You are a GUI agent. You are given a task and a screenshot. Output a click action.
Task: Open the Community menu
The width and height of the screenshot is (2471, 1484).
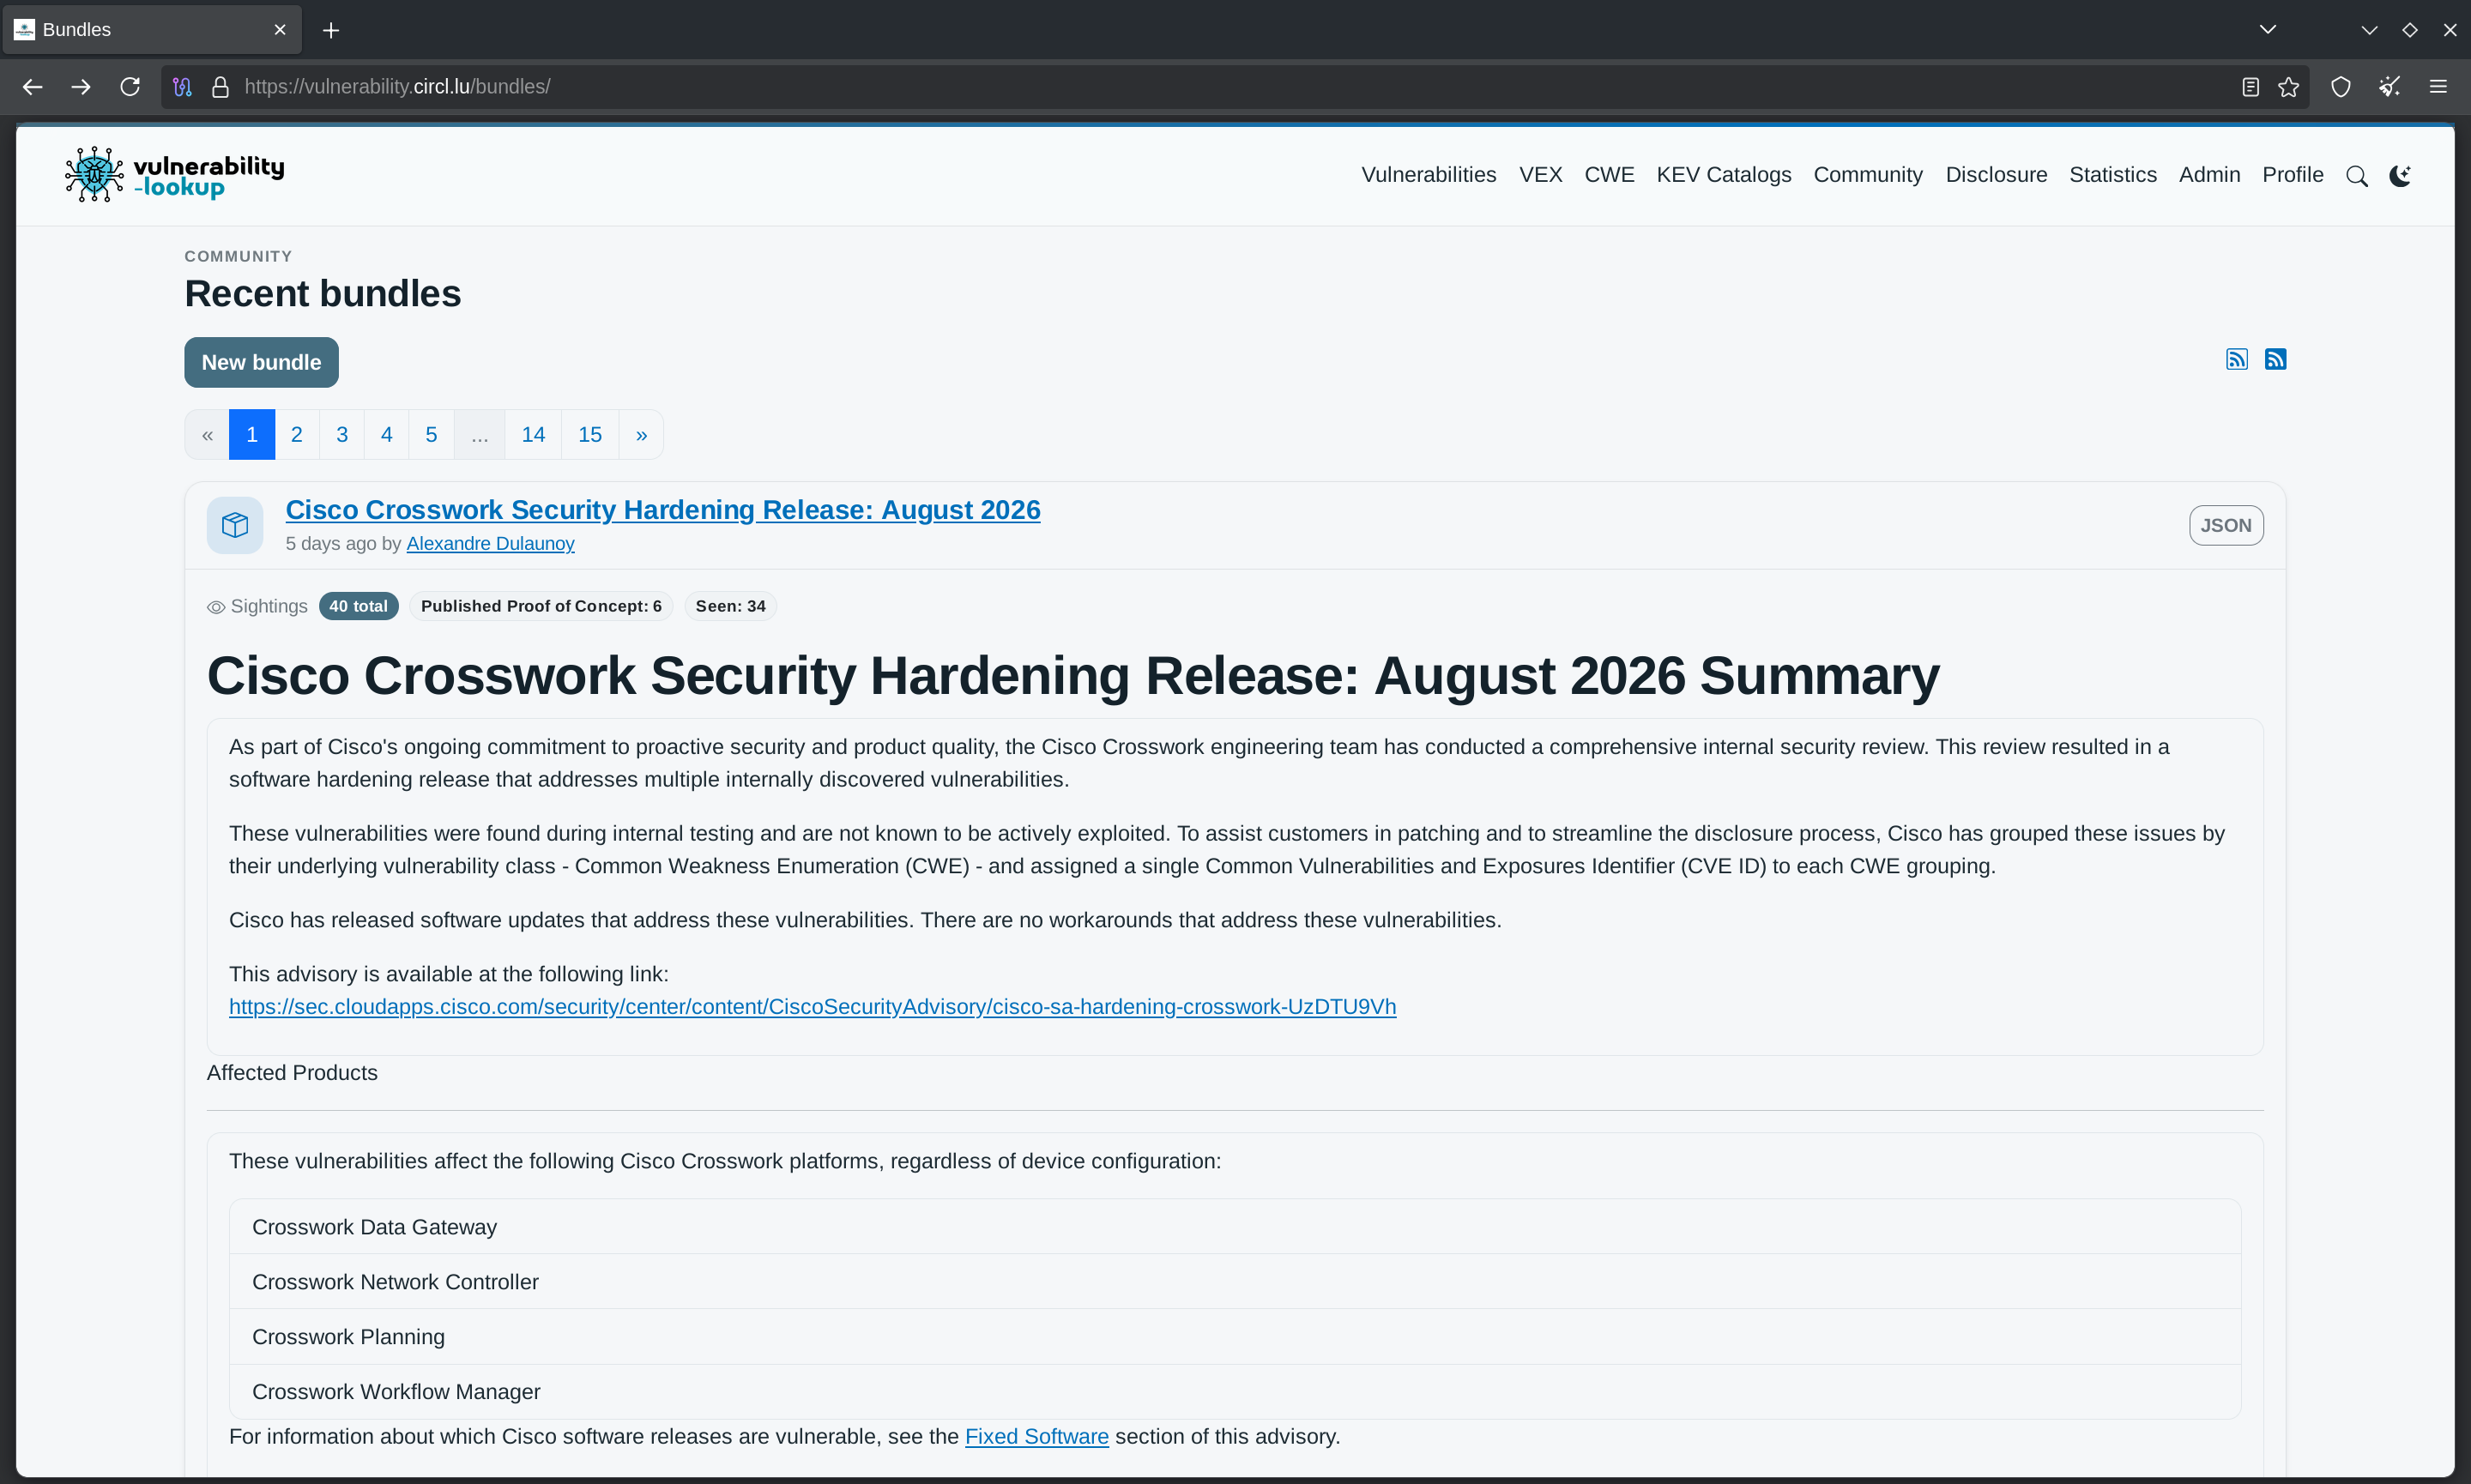click(1867, 175)
